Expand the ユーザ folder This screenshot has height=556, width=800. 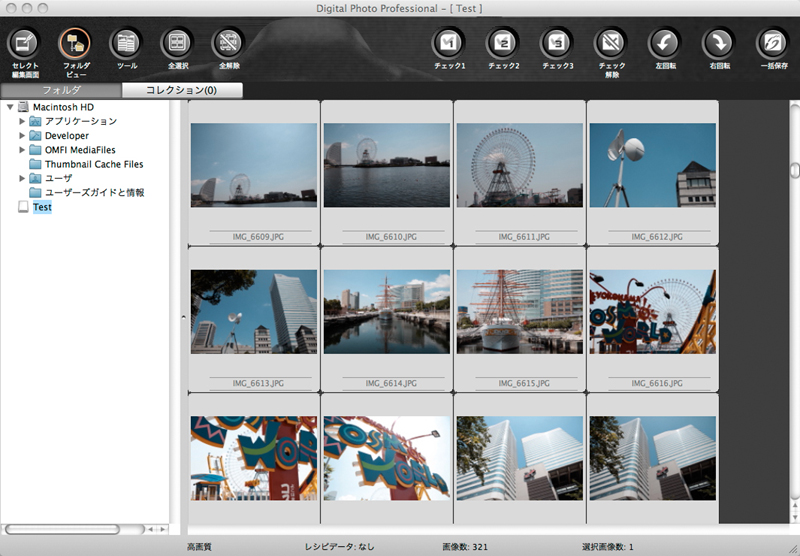(22, 179)
